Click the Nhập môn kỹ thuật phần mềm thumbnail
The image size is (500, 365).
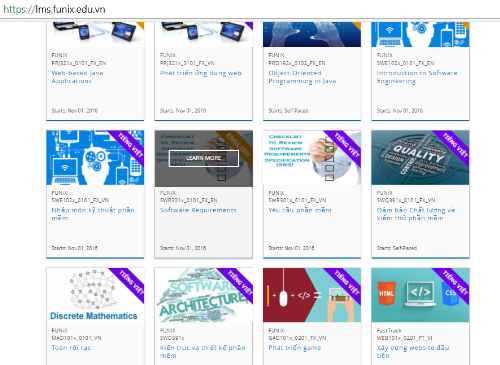pos(95,158)
